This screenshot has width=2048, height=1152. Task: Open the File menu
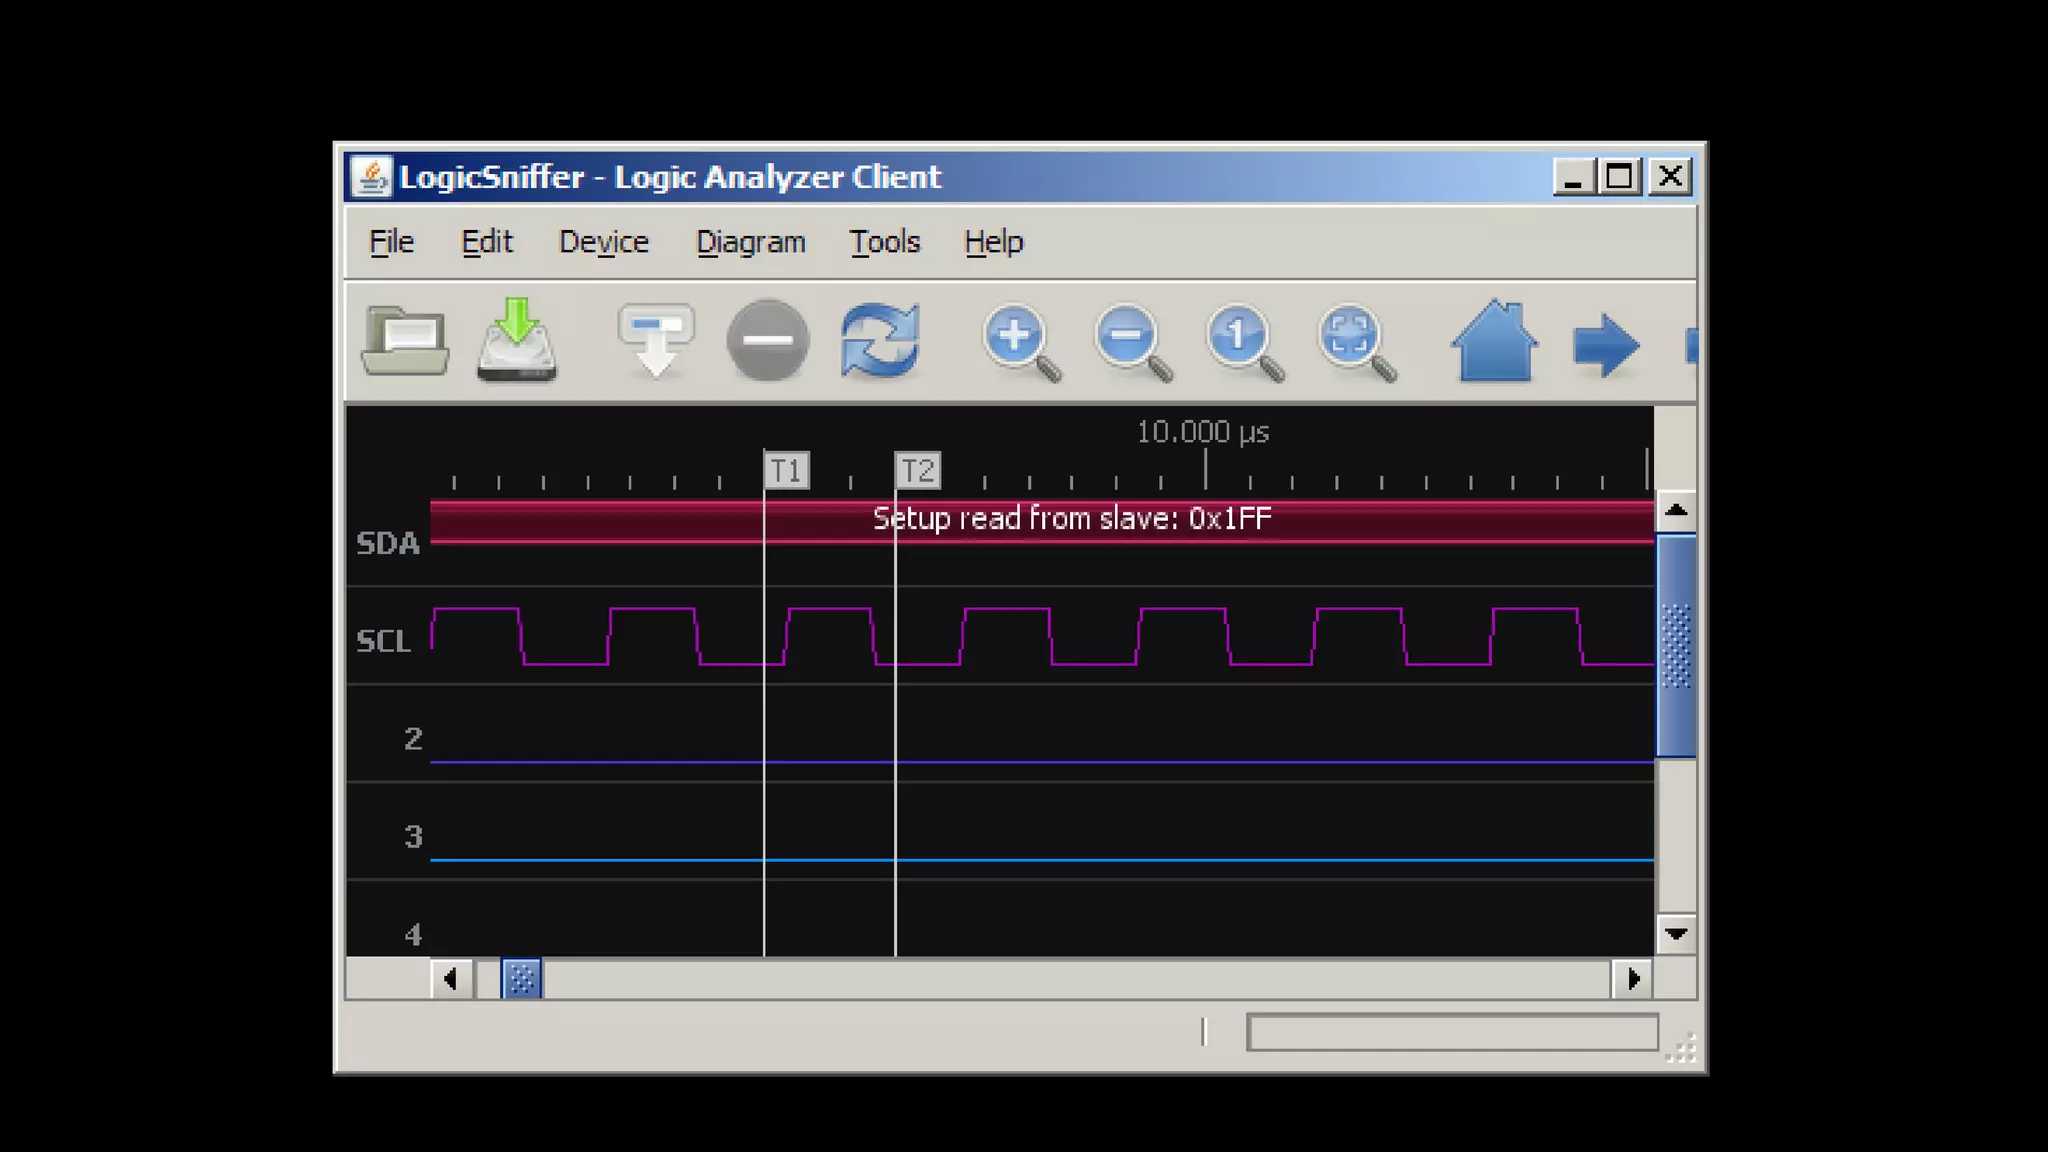pos(391,242)
